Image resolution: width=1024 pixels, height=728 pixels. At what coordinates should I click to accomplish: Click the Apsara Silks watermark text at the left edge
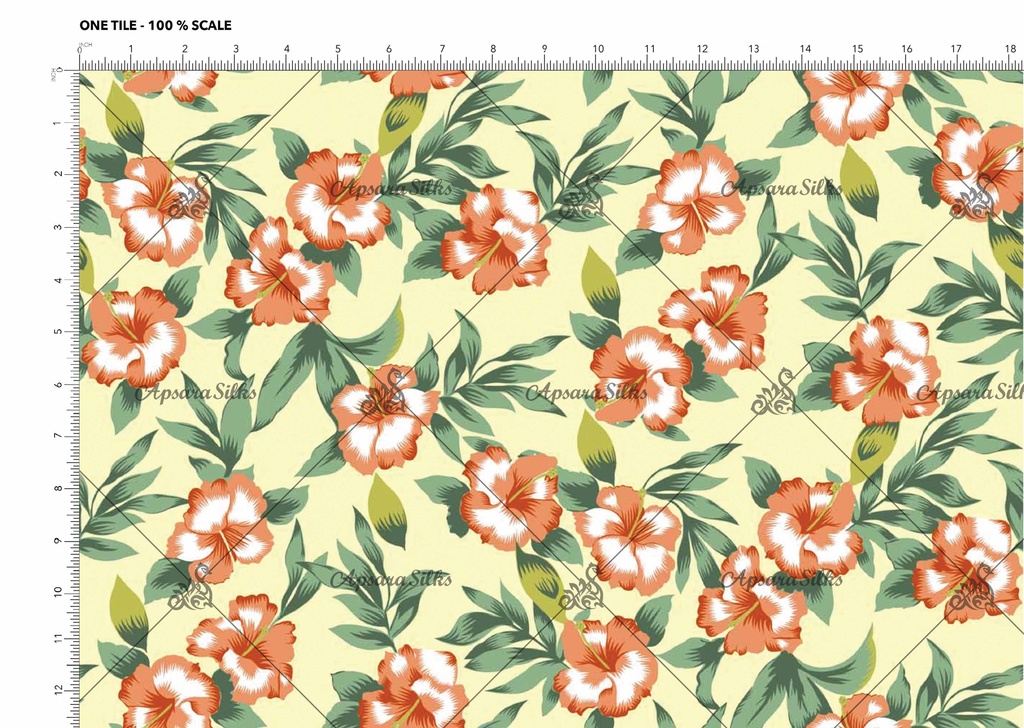pos(195,392)
